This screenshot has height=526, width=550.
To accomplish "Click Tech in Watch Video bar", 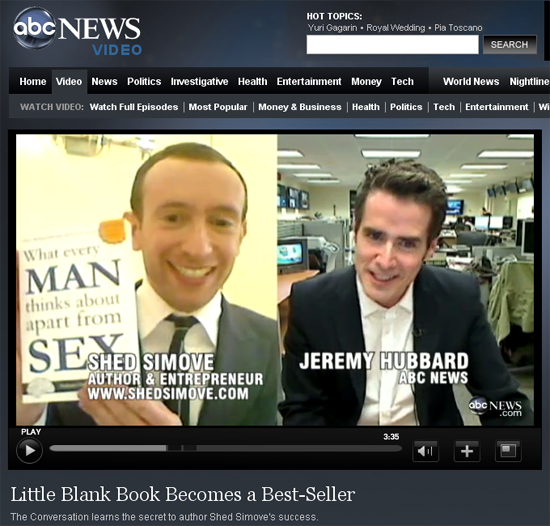I will tap(444, 107).
